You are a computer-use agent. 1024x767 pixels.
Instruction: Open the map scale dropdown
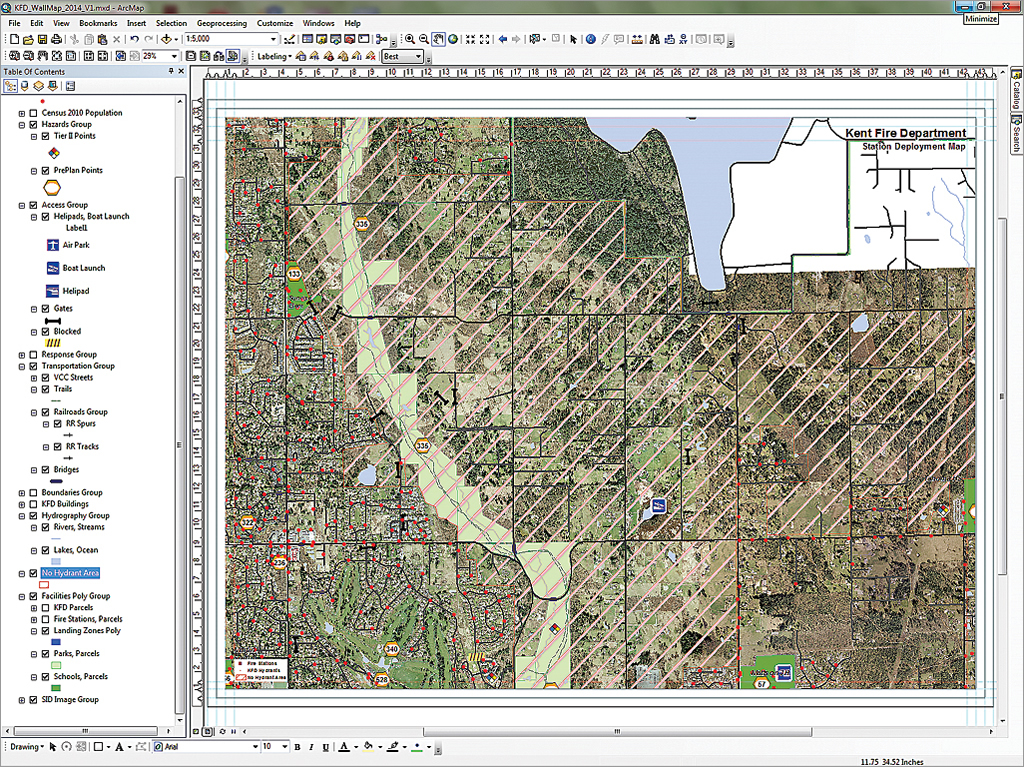[273, 39]
